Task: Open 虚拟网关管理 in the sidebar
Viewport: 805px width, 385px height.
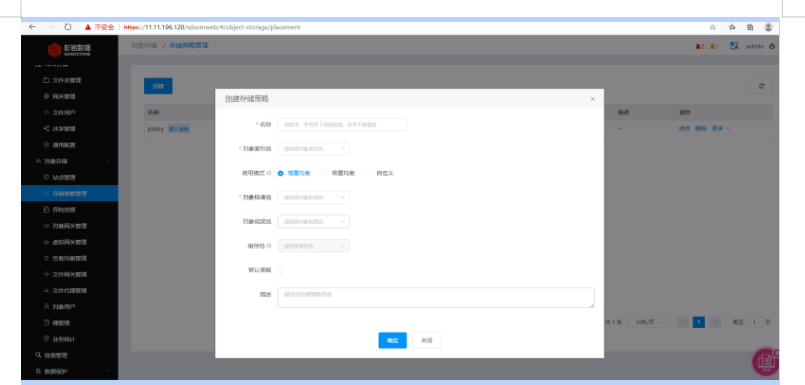Action: 65,242
